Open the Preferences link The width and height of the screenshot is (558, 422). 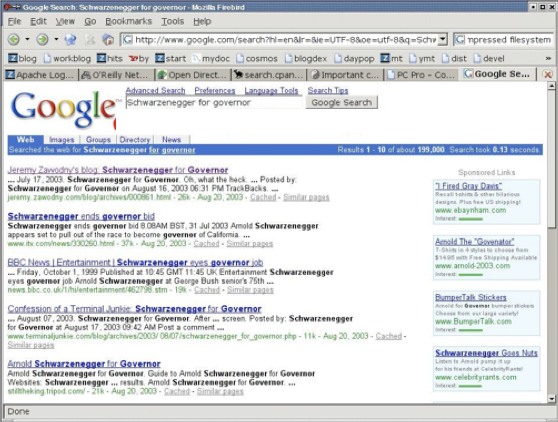click(215, 90)
